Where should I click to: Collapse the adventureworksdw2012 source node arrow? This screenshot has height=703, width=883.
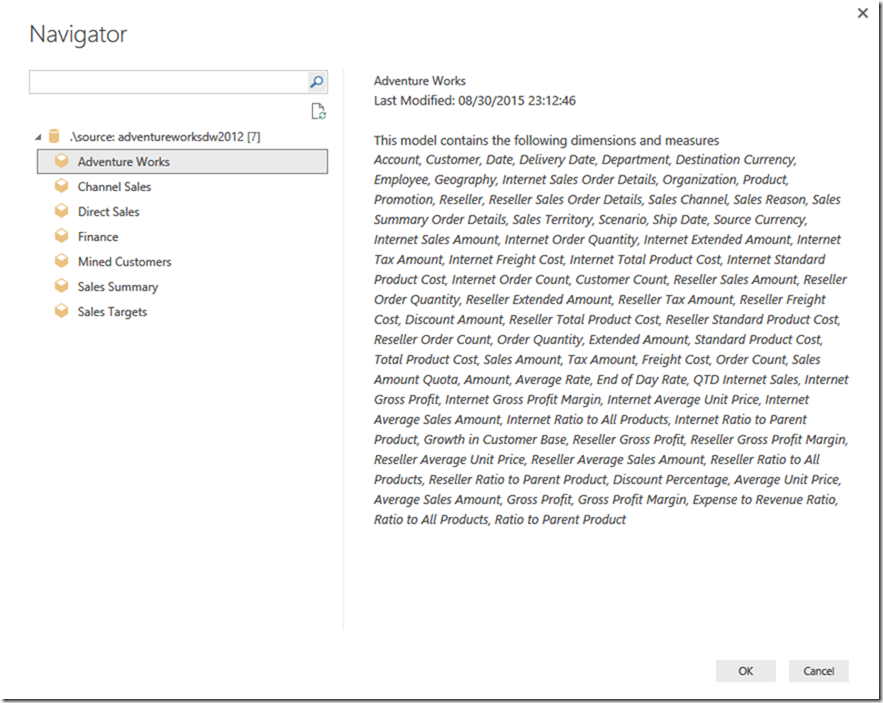click(38, 137)
